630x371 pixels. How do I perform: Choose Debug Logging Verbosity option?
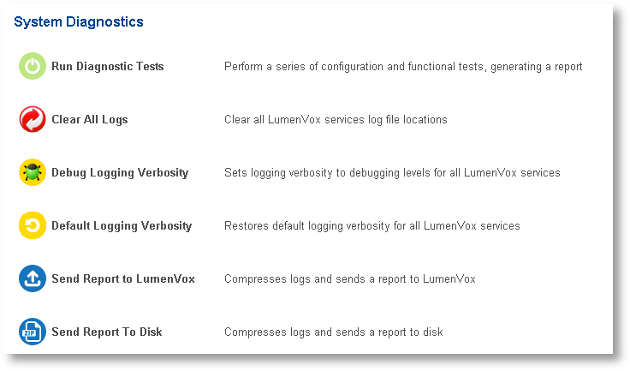[x=120, y=173]
